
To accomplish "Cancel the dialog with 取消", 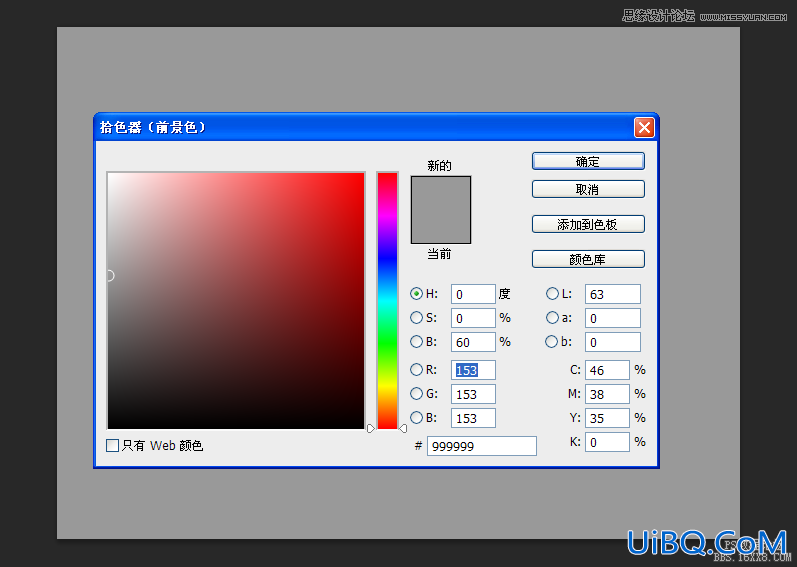I will 588,189.
